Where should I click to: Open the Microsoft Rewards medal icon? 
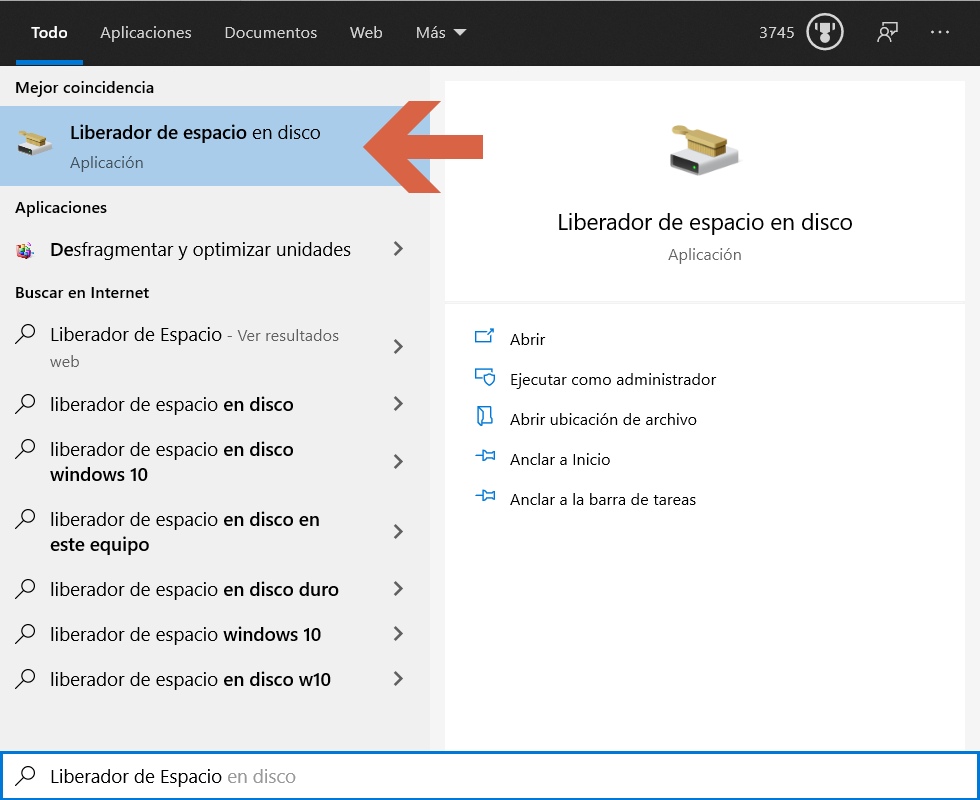824,32
